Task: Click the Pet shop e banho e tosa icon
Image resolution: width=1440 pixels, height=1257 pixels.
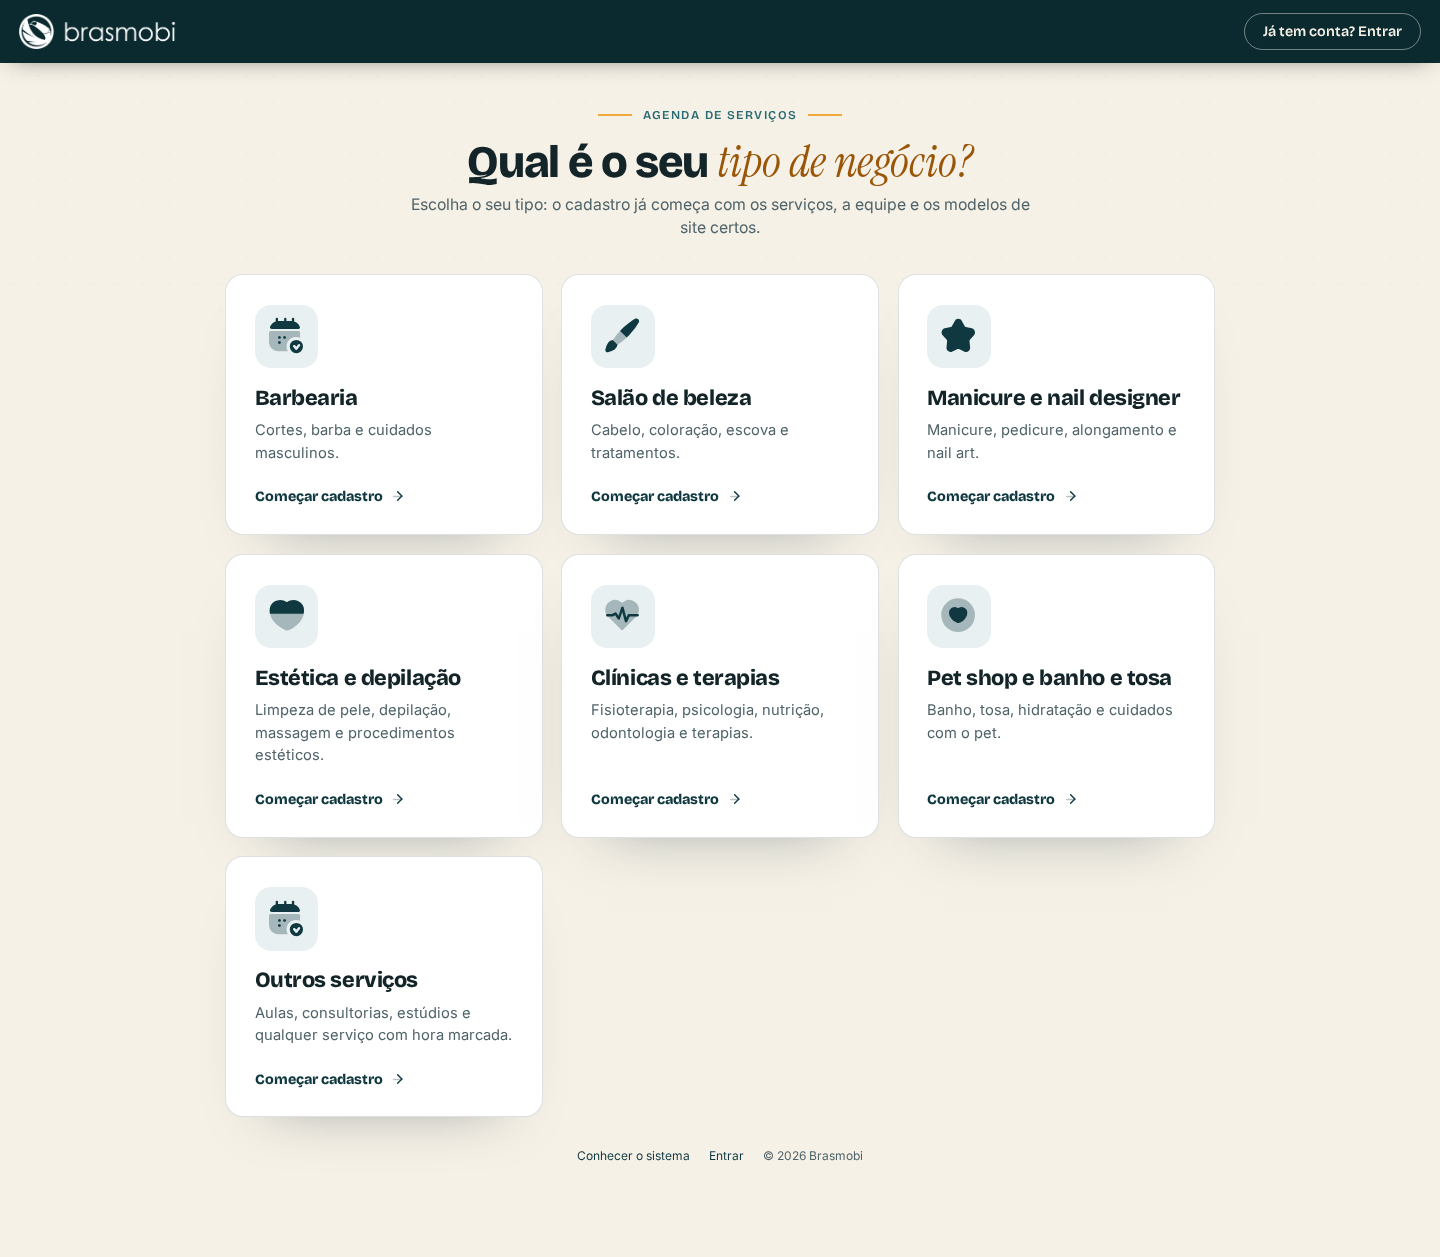Action: (958, 616)
